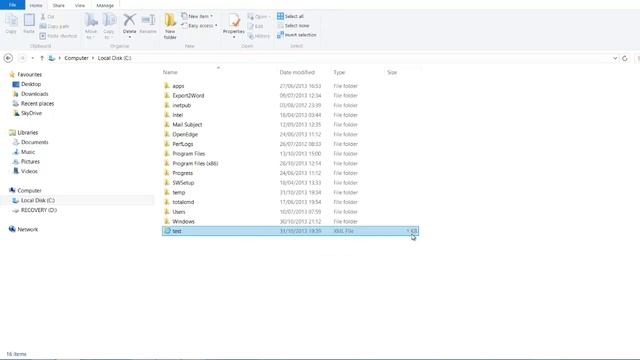Image resolution: width=640 pixels, height=360 pixels.
Task: Click the Forward navigation arrow
Action: click(22, 58)
